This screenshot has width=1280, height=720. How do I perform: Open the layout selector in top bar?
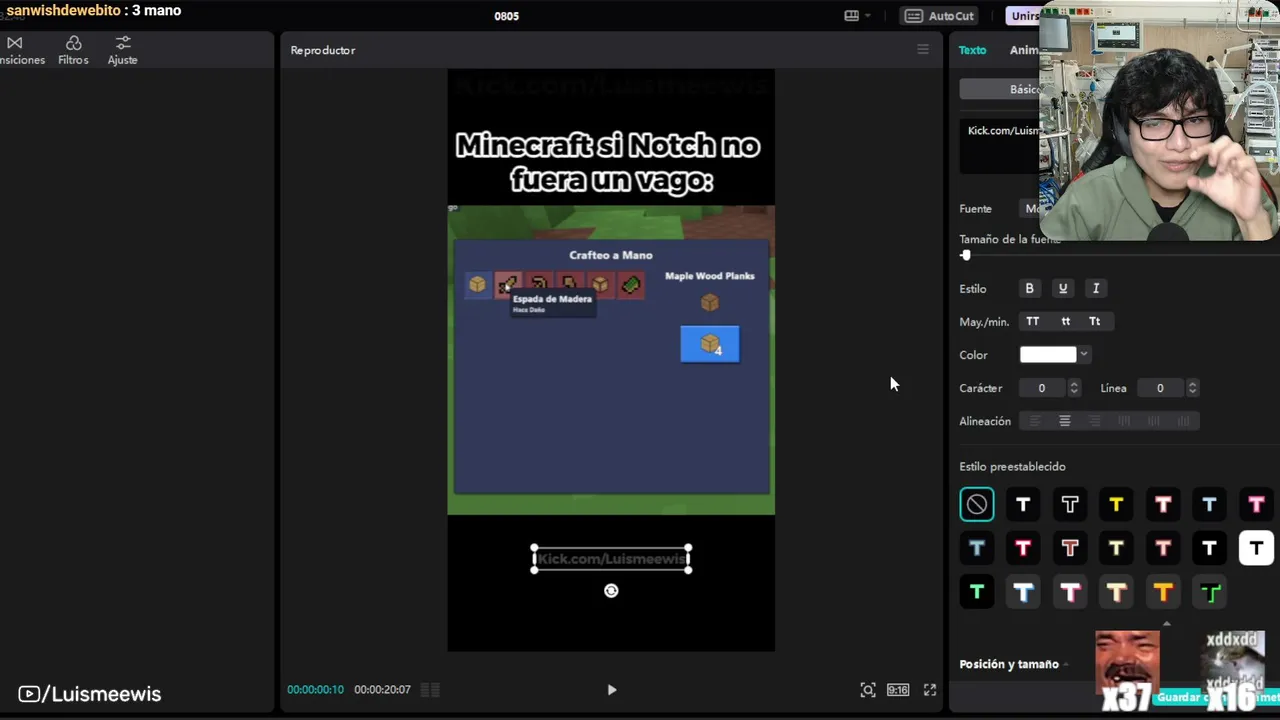[857, 16]
